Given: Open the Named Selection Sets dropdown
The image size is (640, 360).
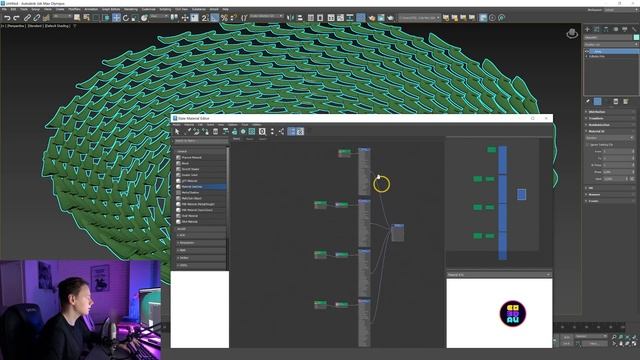Looking at the screenshot, I should (x=267, y=16).
